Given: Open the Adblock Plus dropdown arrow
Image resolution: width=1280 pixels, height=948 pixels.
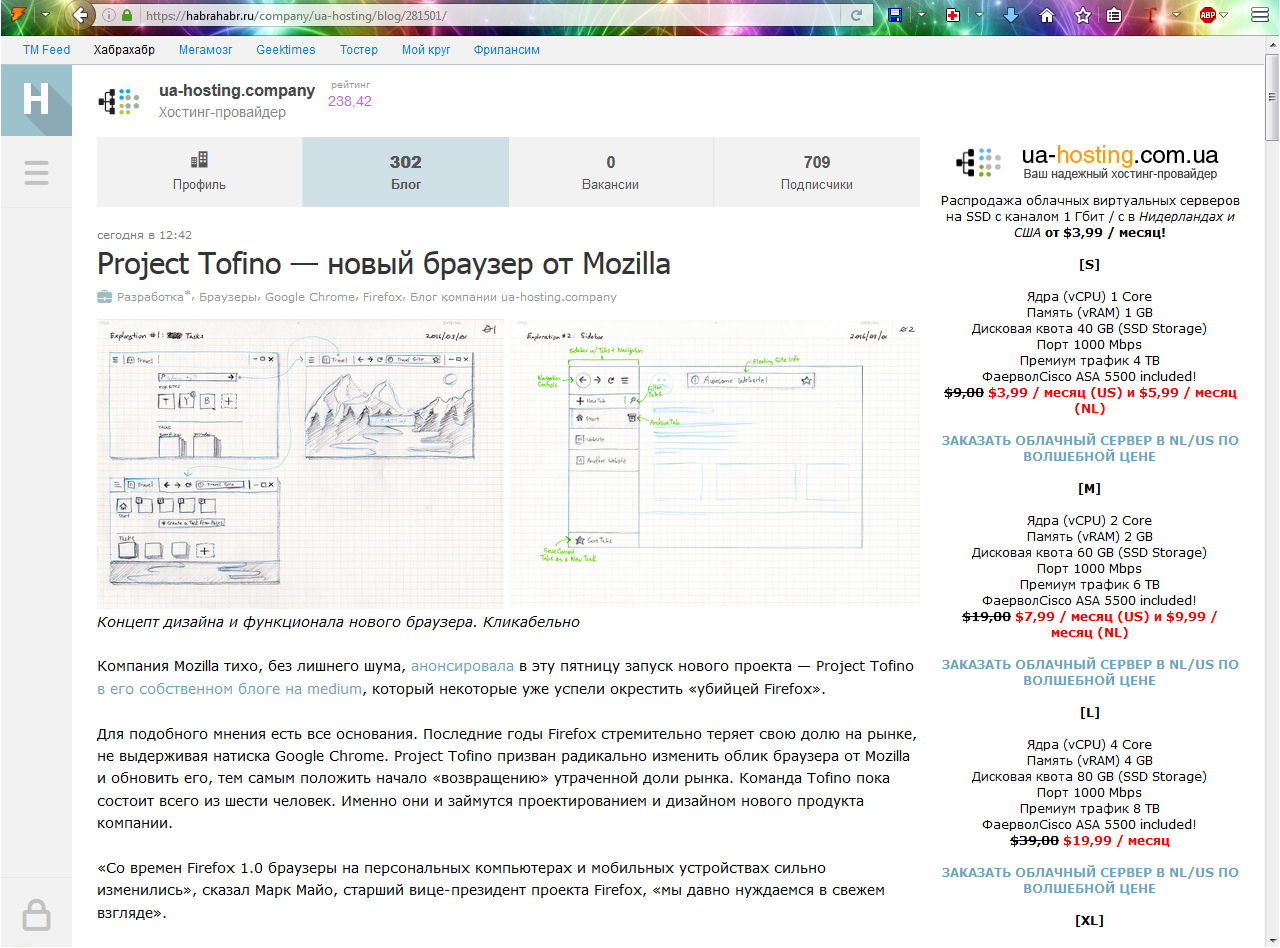Looking at the screenshot, I should tap(1224, 16).
